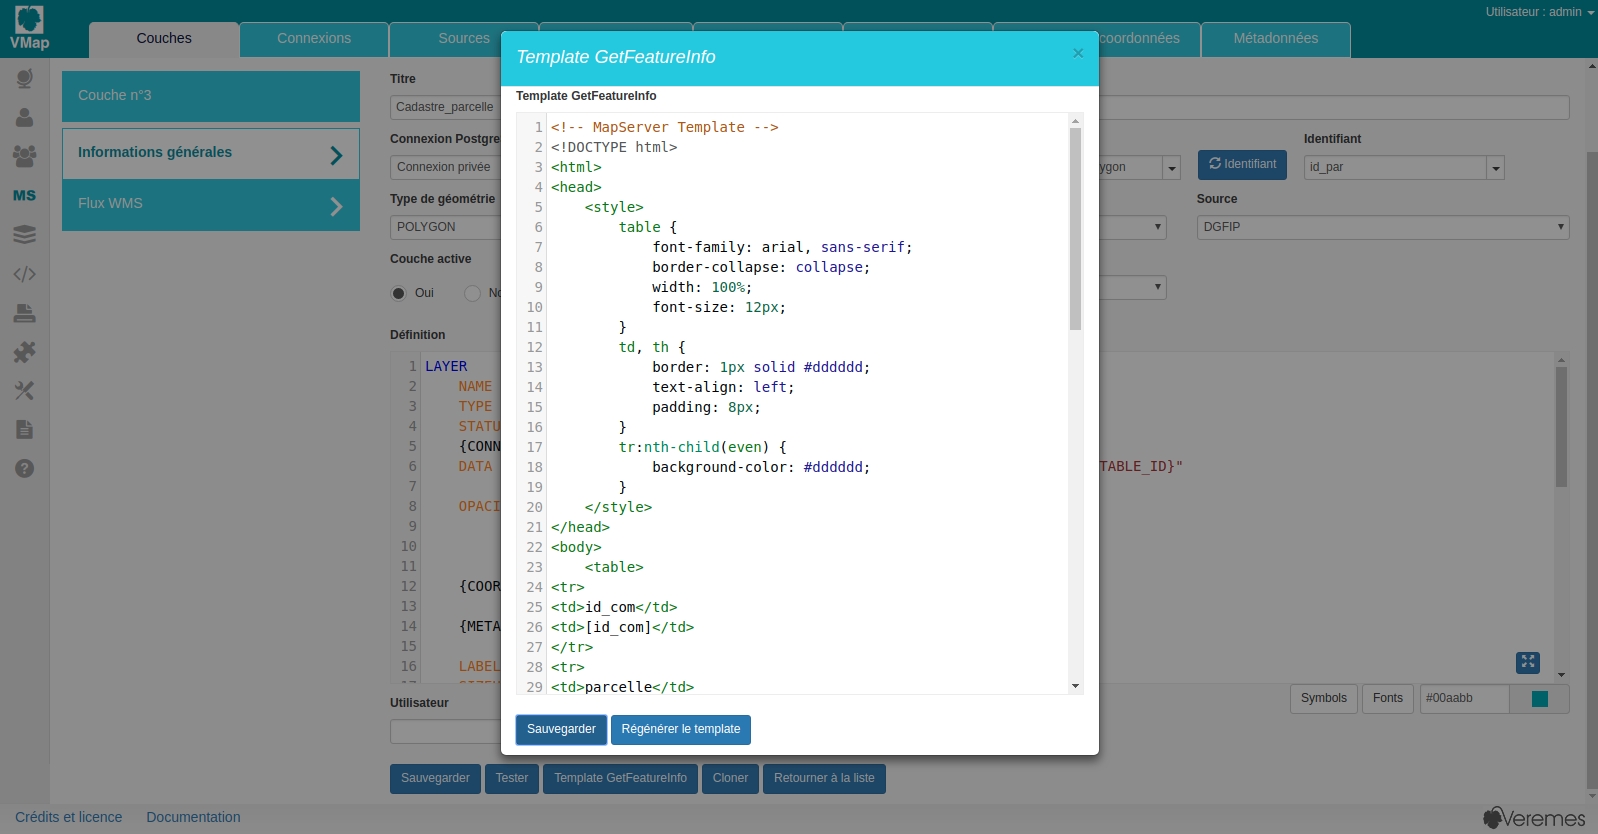
Task: Click Retourner à la liste button
Action: pyautogui.click(x=824, y=779)
